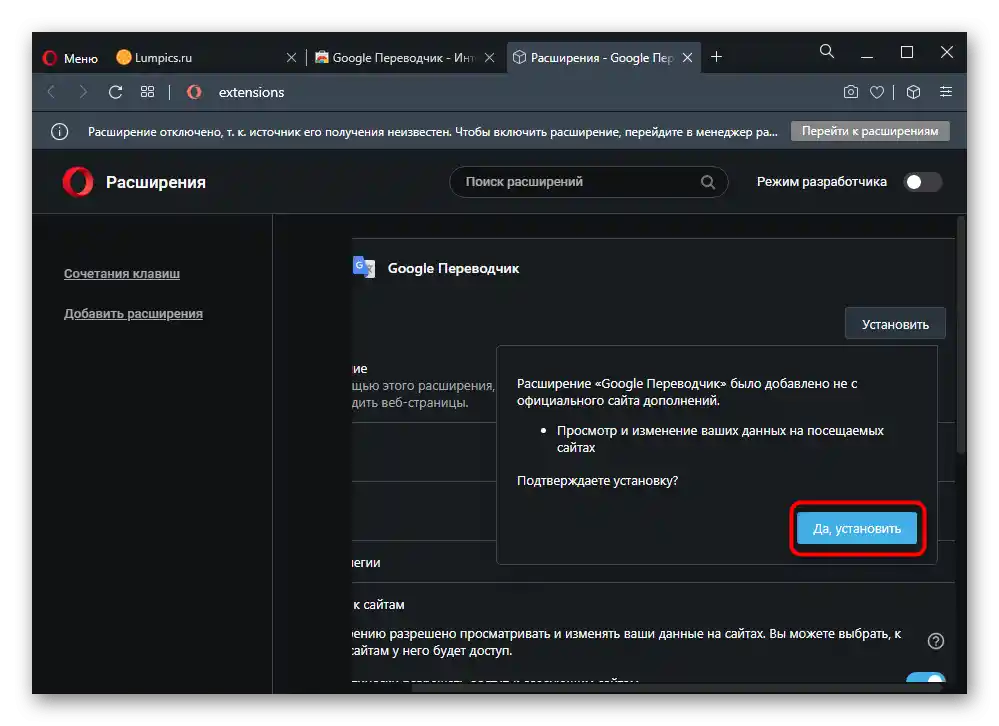Add page to bookmarks heart icon
The width and height of the screenshot is (999, 726).
(877, 92)
